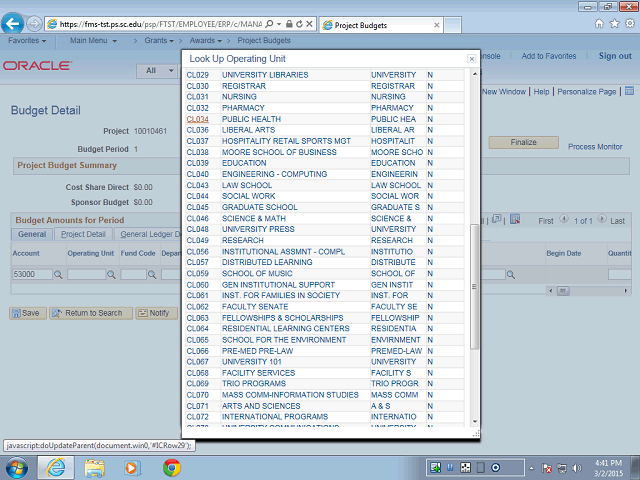Select CL043 LAW SCHOOL link
640x480 pixels.
(x=198, y=185)
